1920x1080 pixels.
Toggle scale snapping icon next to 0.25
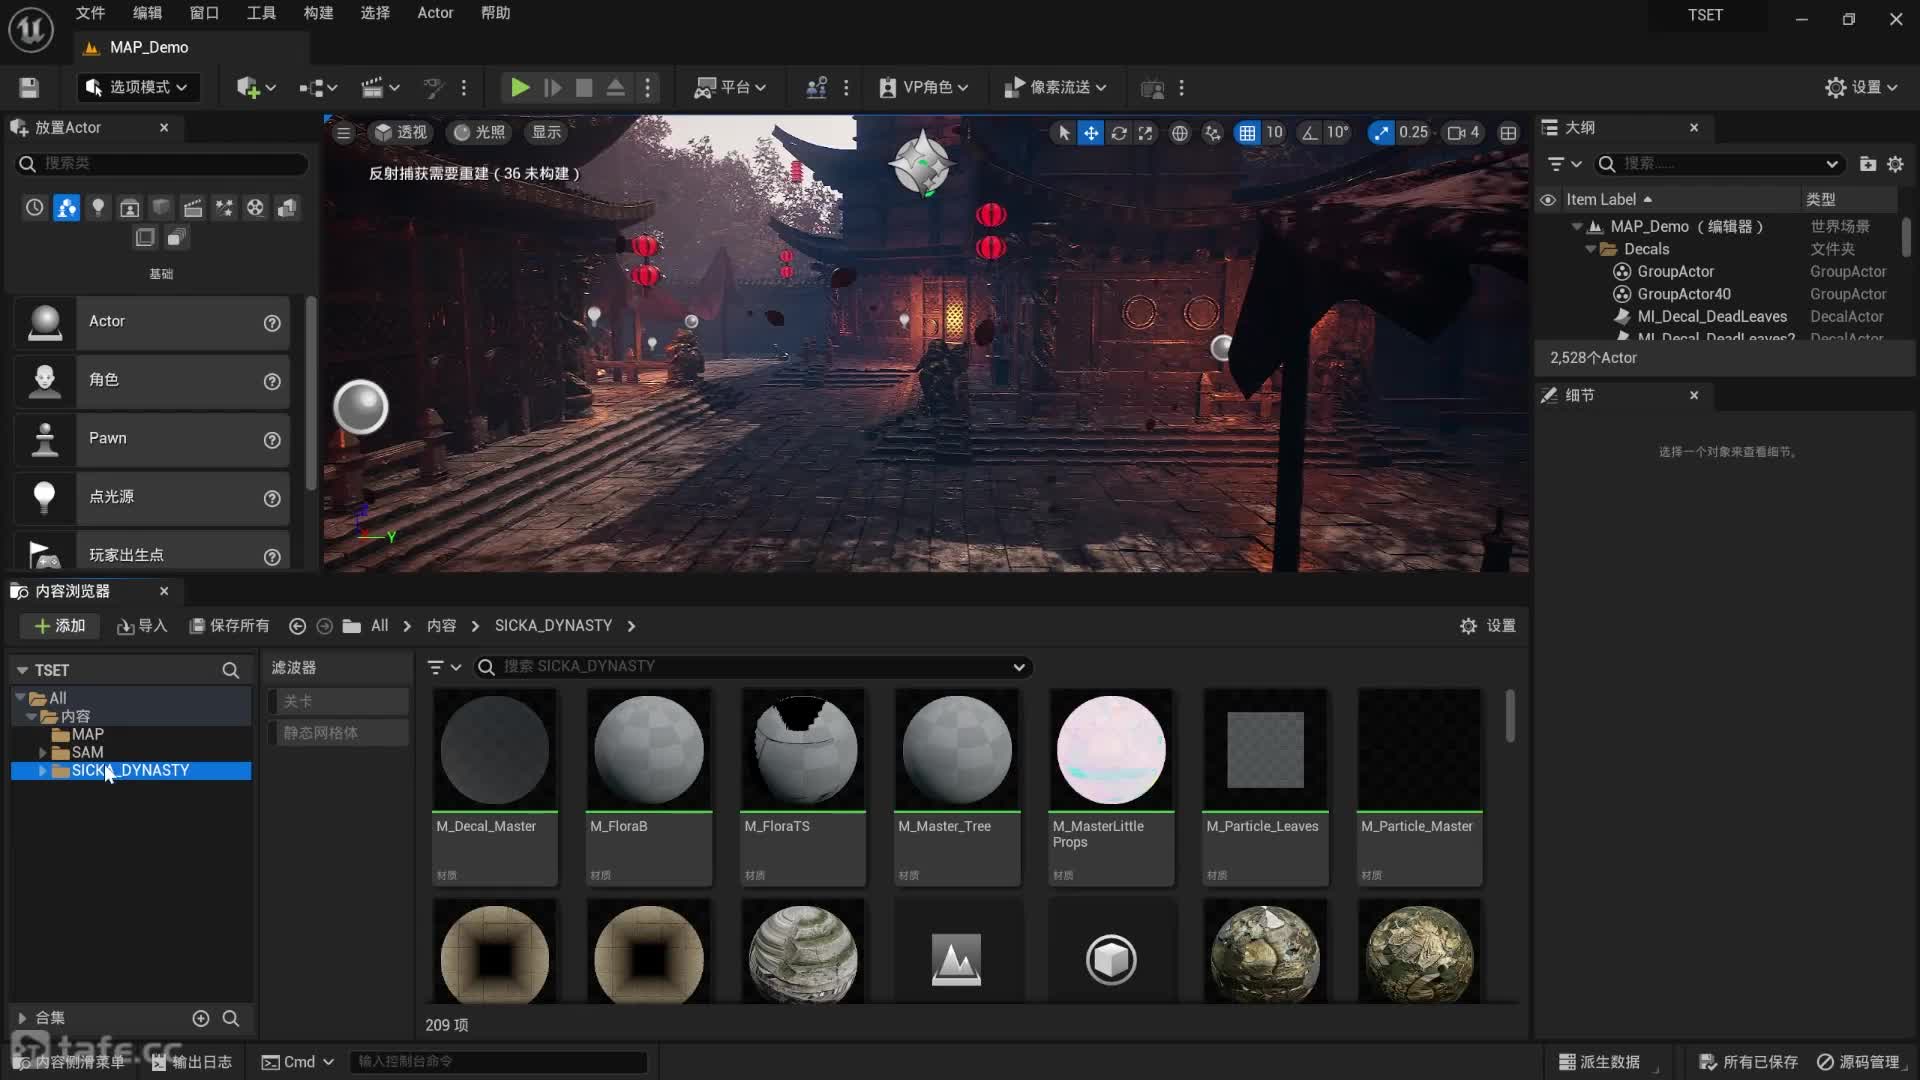tap(1381, 132)
